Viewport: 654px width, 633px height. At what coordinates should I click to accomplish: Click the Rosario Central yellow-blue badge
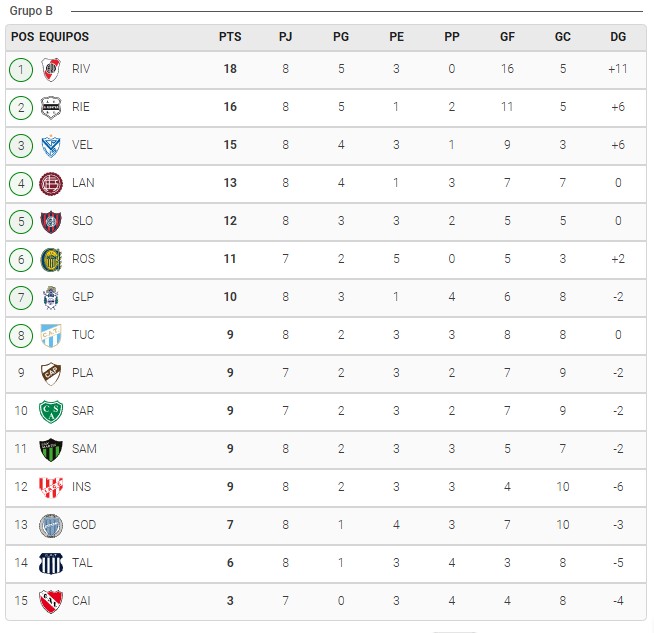51,259
